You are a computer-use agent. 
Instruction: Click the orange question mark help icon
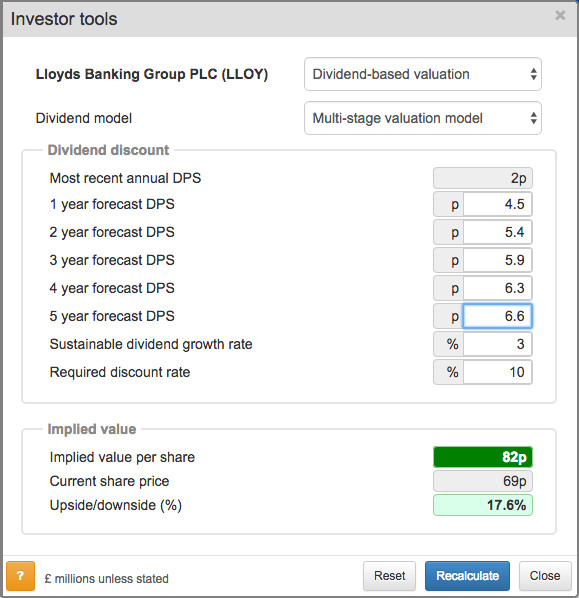pyautogui.click(x=21, y=575)
